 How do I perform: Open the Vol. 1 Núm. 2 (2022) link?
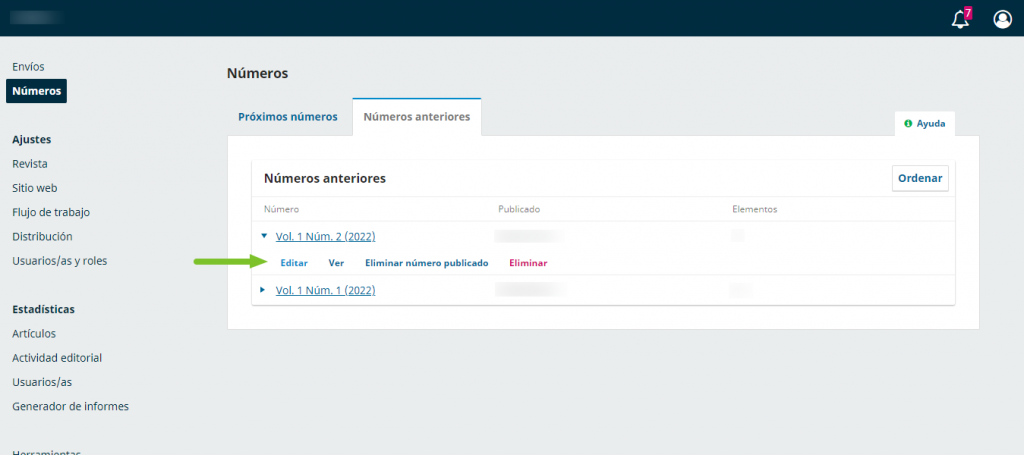325,236
